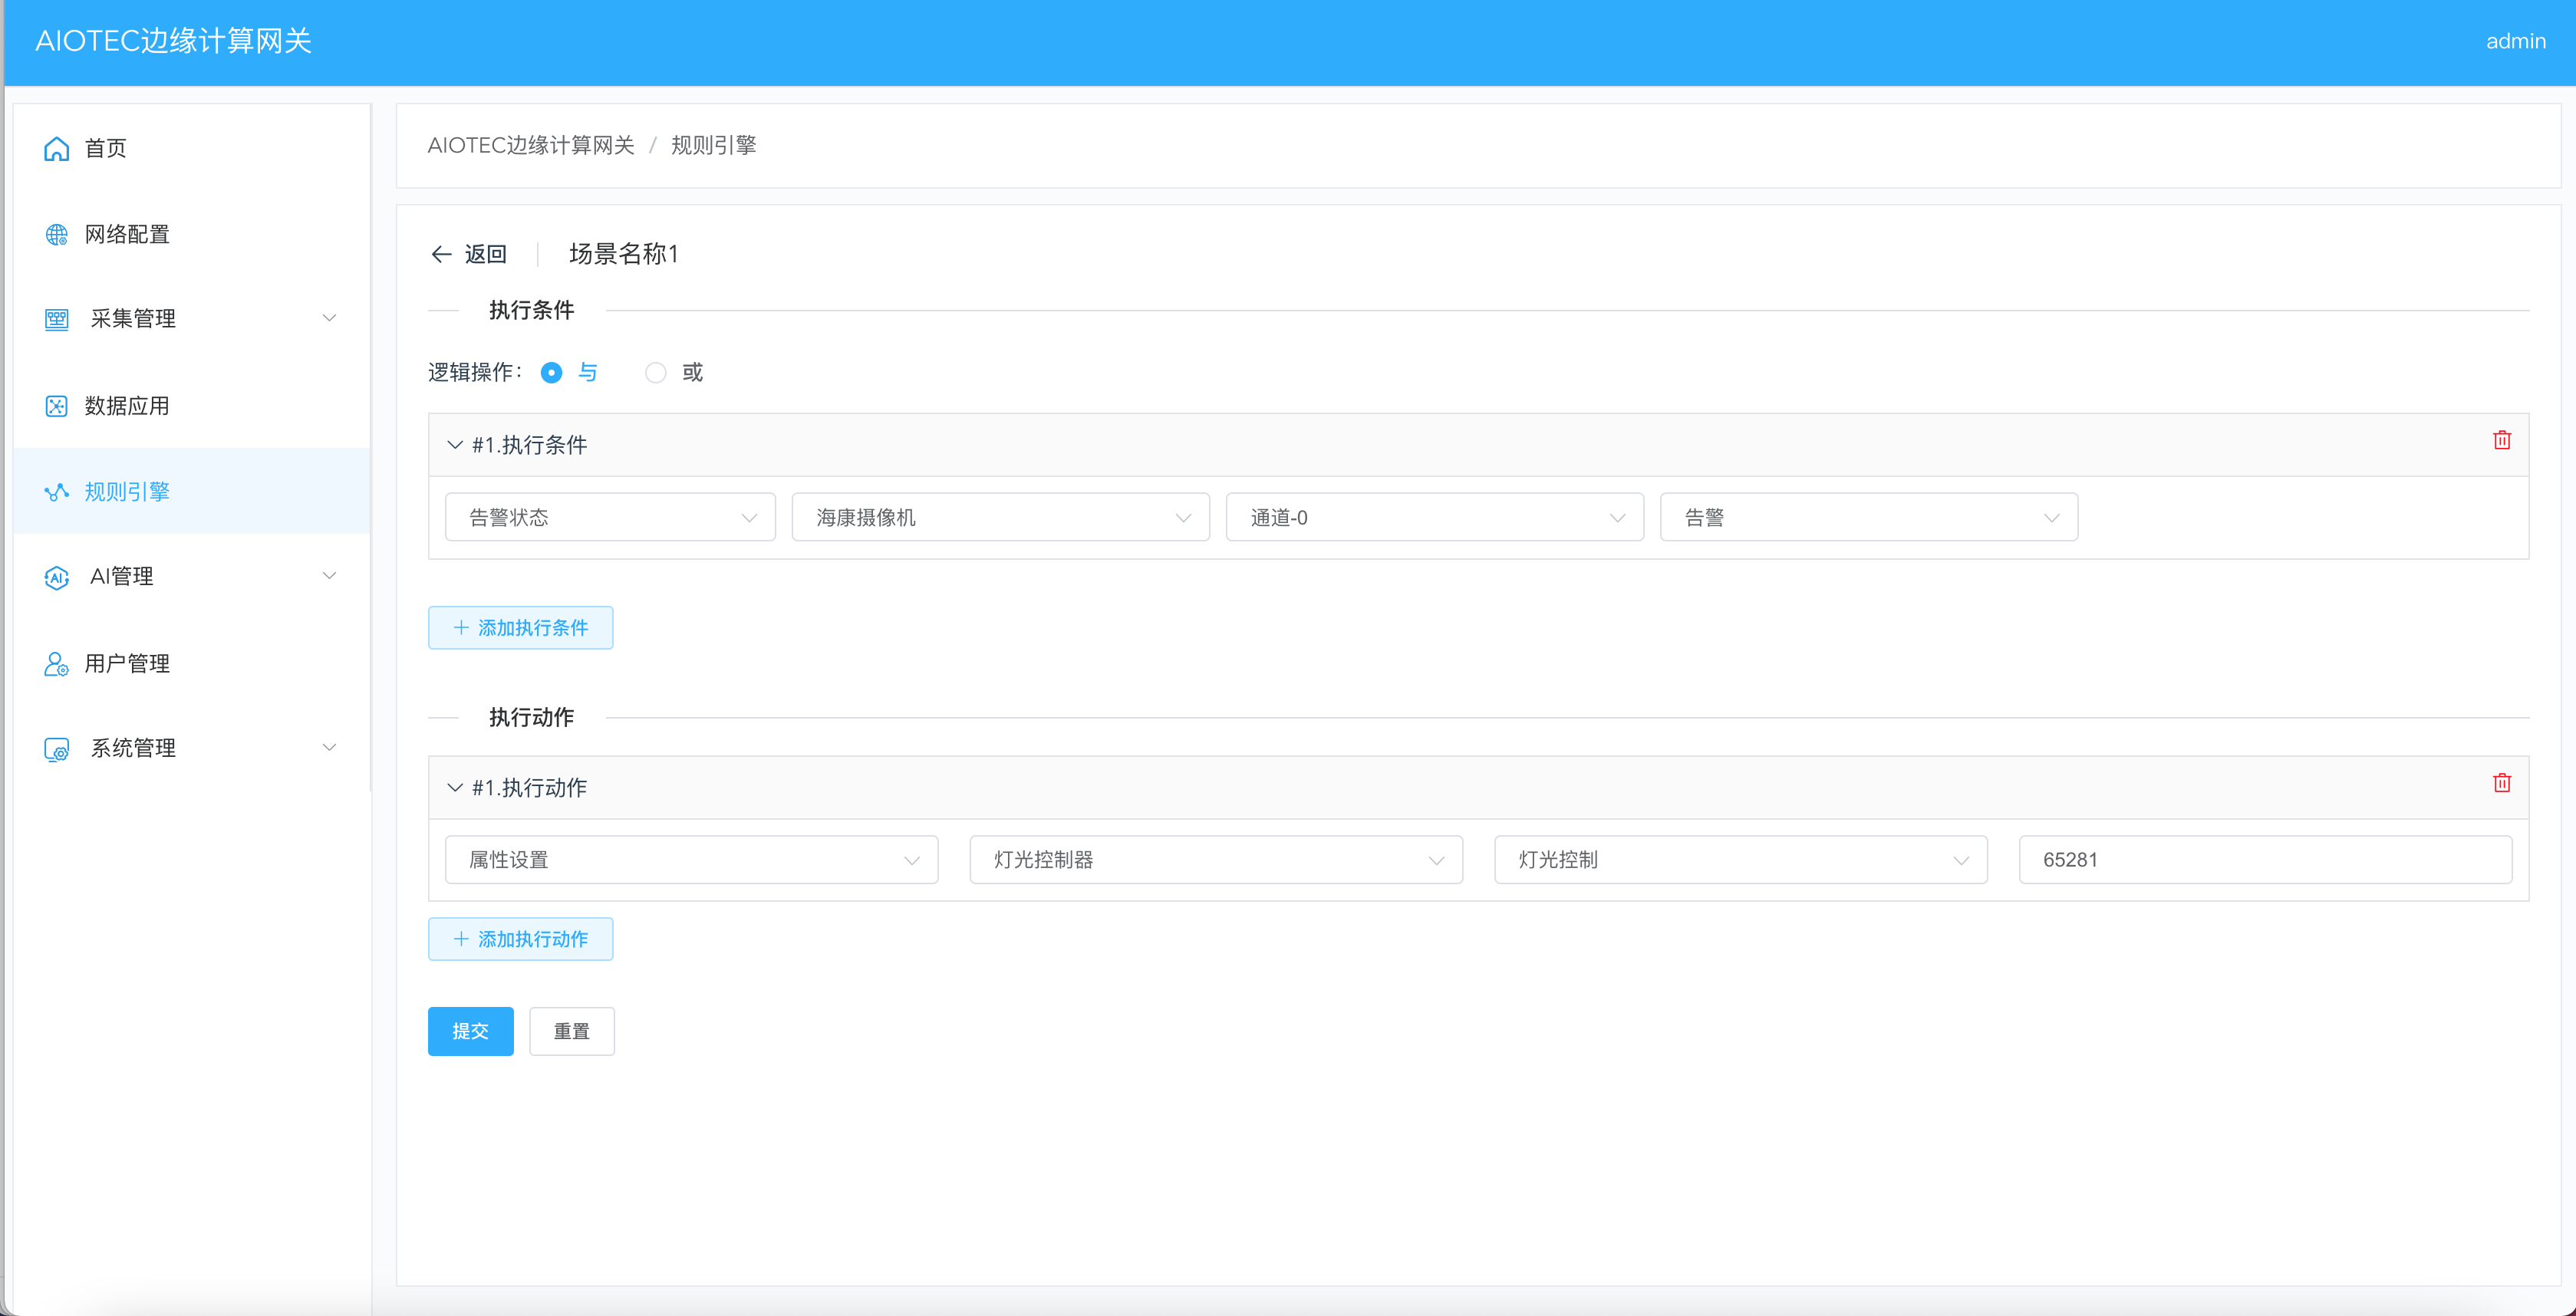Image resolution: width=2576 pixels, height=1316 pixels.
Task: Click the AIOTEC边缘计算网关 header title
Action: pyautogui.click(x=174, y=41)
